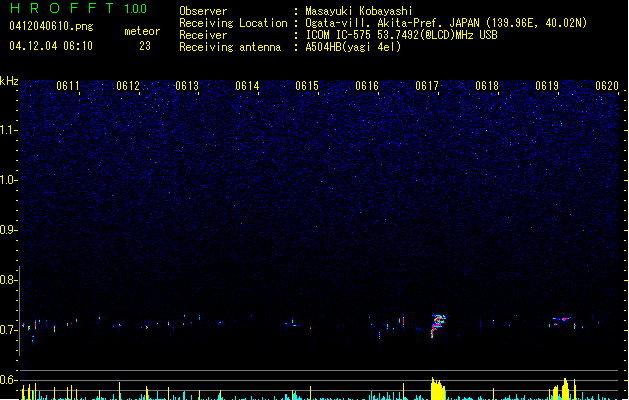This screenshot has height=400, width=629.
Task: Click the 0.7 kHz axis label
Action: (x=8, y=330)
